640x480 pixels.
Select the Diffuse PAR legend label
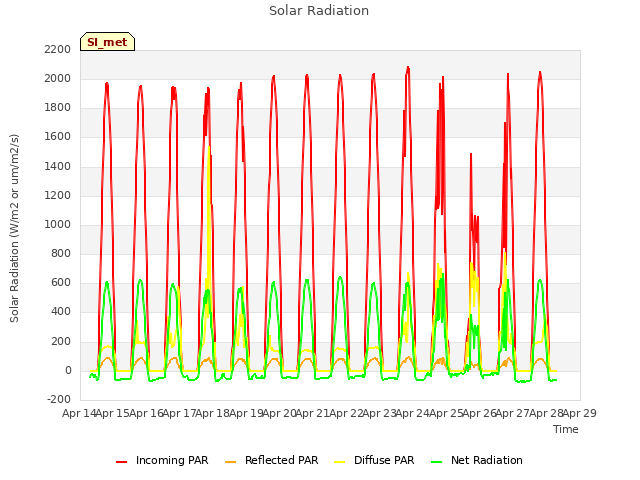click(384, 460)
